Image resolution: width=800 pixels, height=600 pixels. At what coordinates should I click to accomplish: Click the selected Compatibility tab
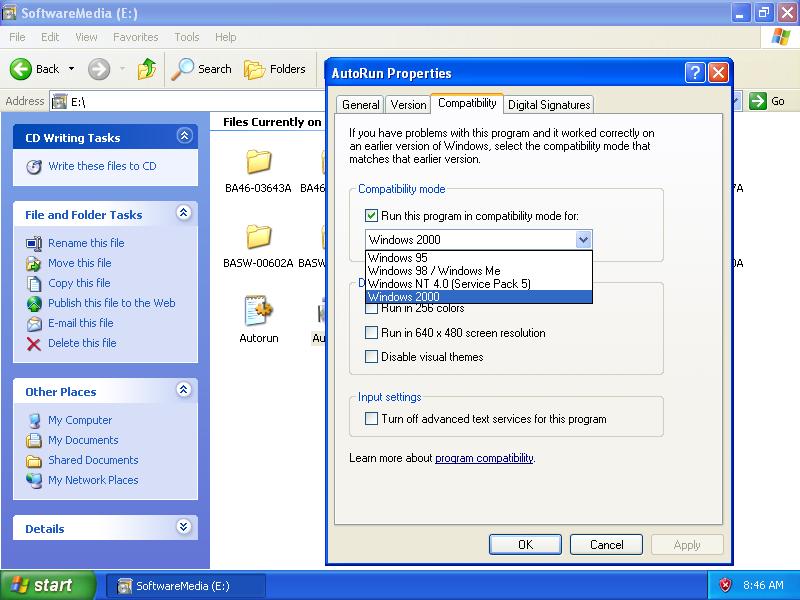click(467, 103)
